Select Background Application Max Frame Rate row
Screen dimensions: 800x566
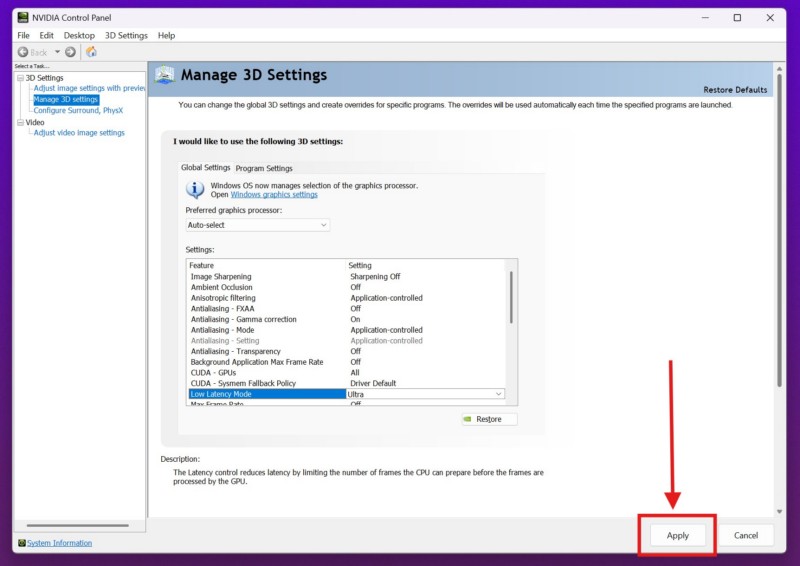click(x=346, y=362)
